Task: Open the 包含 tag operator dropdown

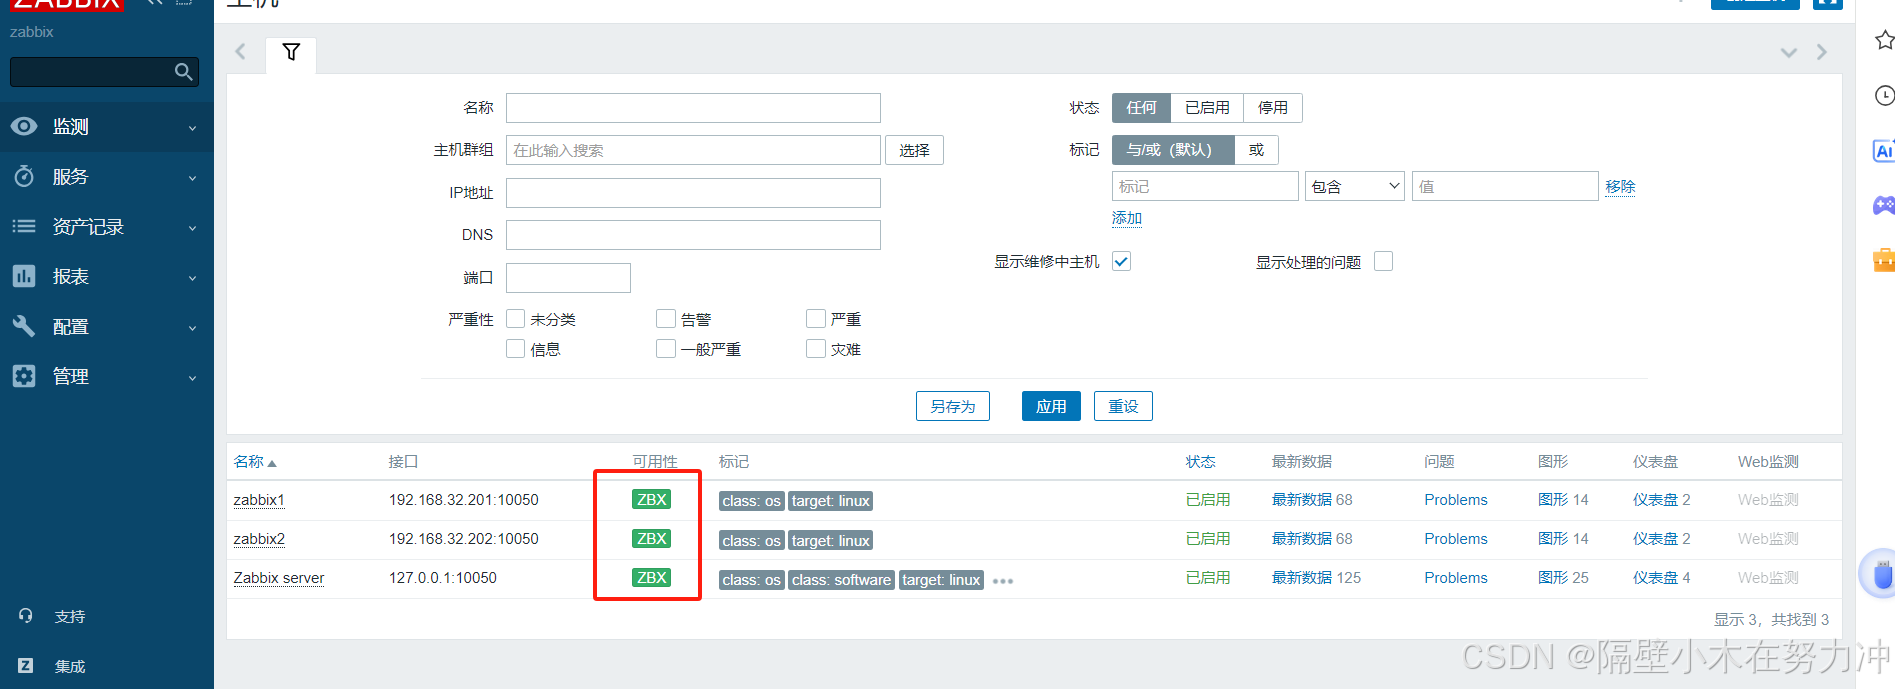Action: click(1355, 186)
